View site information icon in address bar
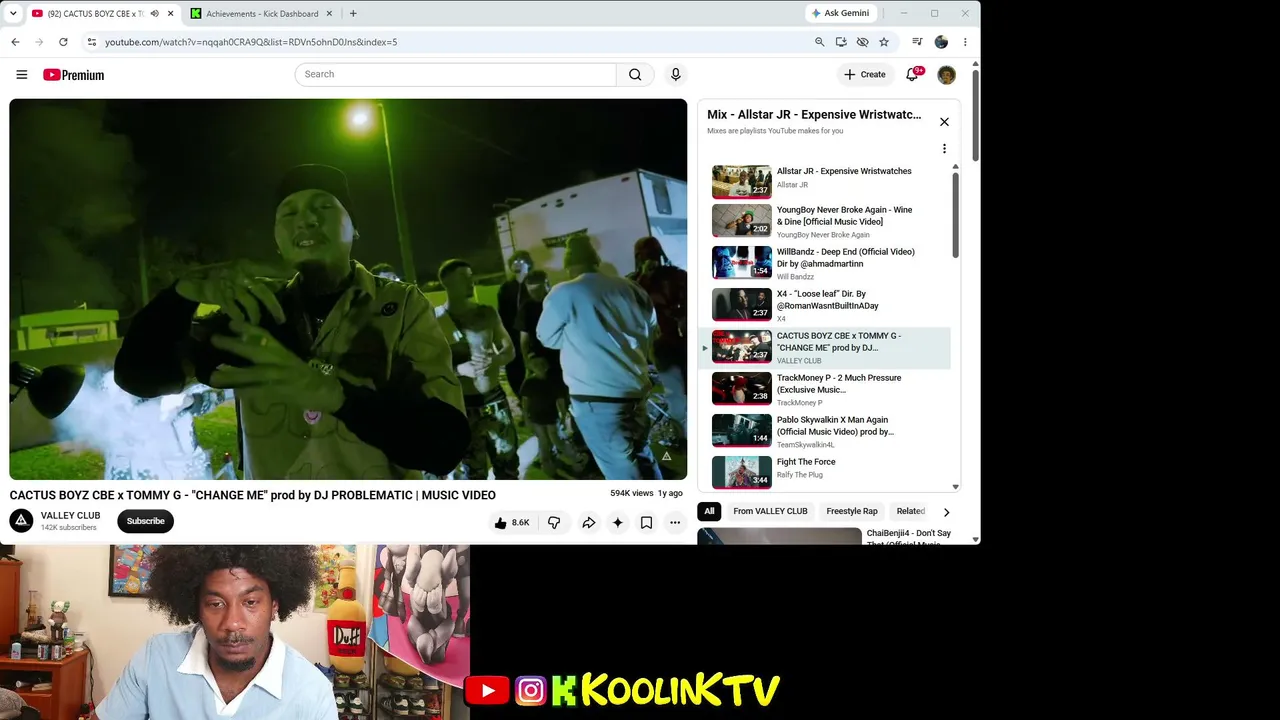 click(x=92, y=42)
